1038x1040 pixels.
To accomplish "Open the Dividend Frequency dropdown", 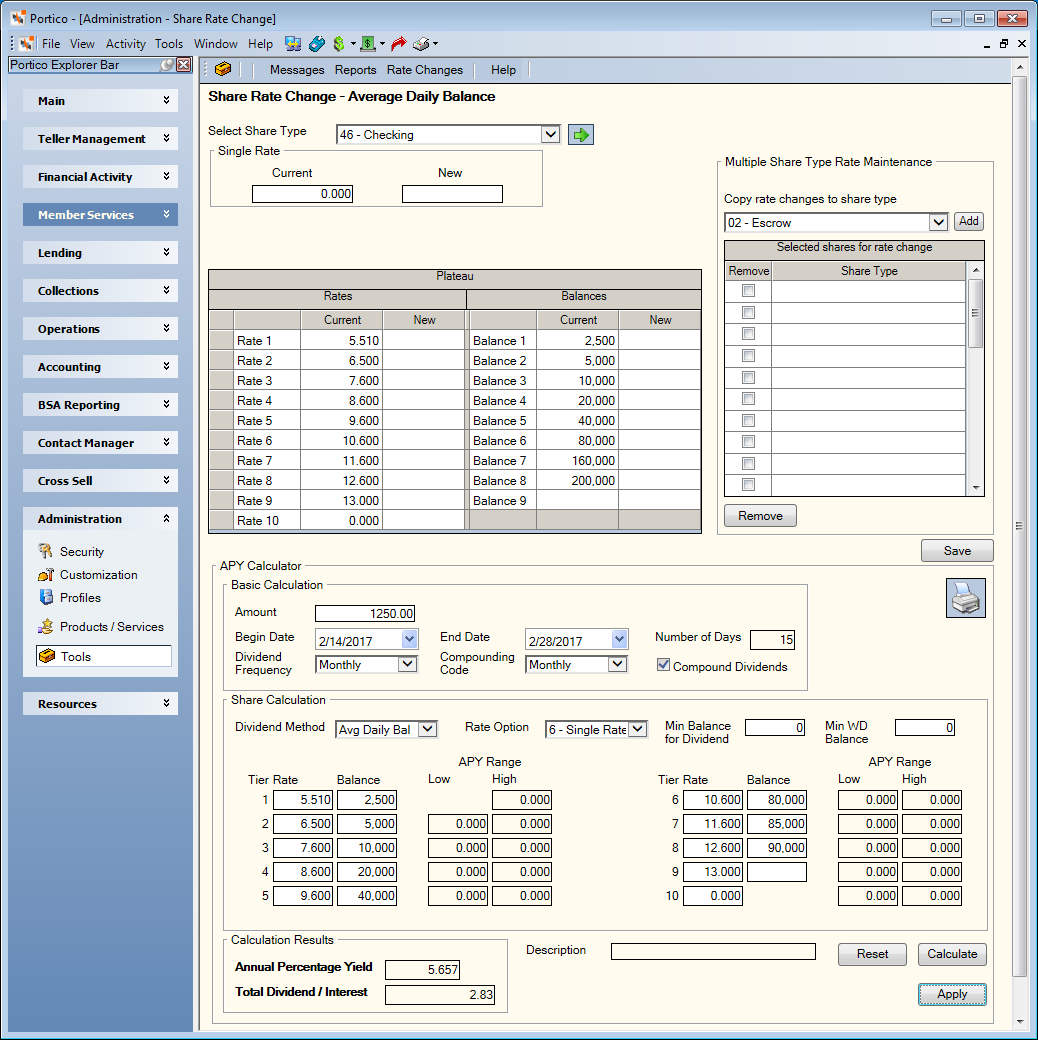I will coord(407,664).
